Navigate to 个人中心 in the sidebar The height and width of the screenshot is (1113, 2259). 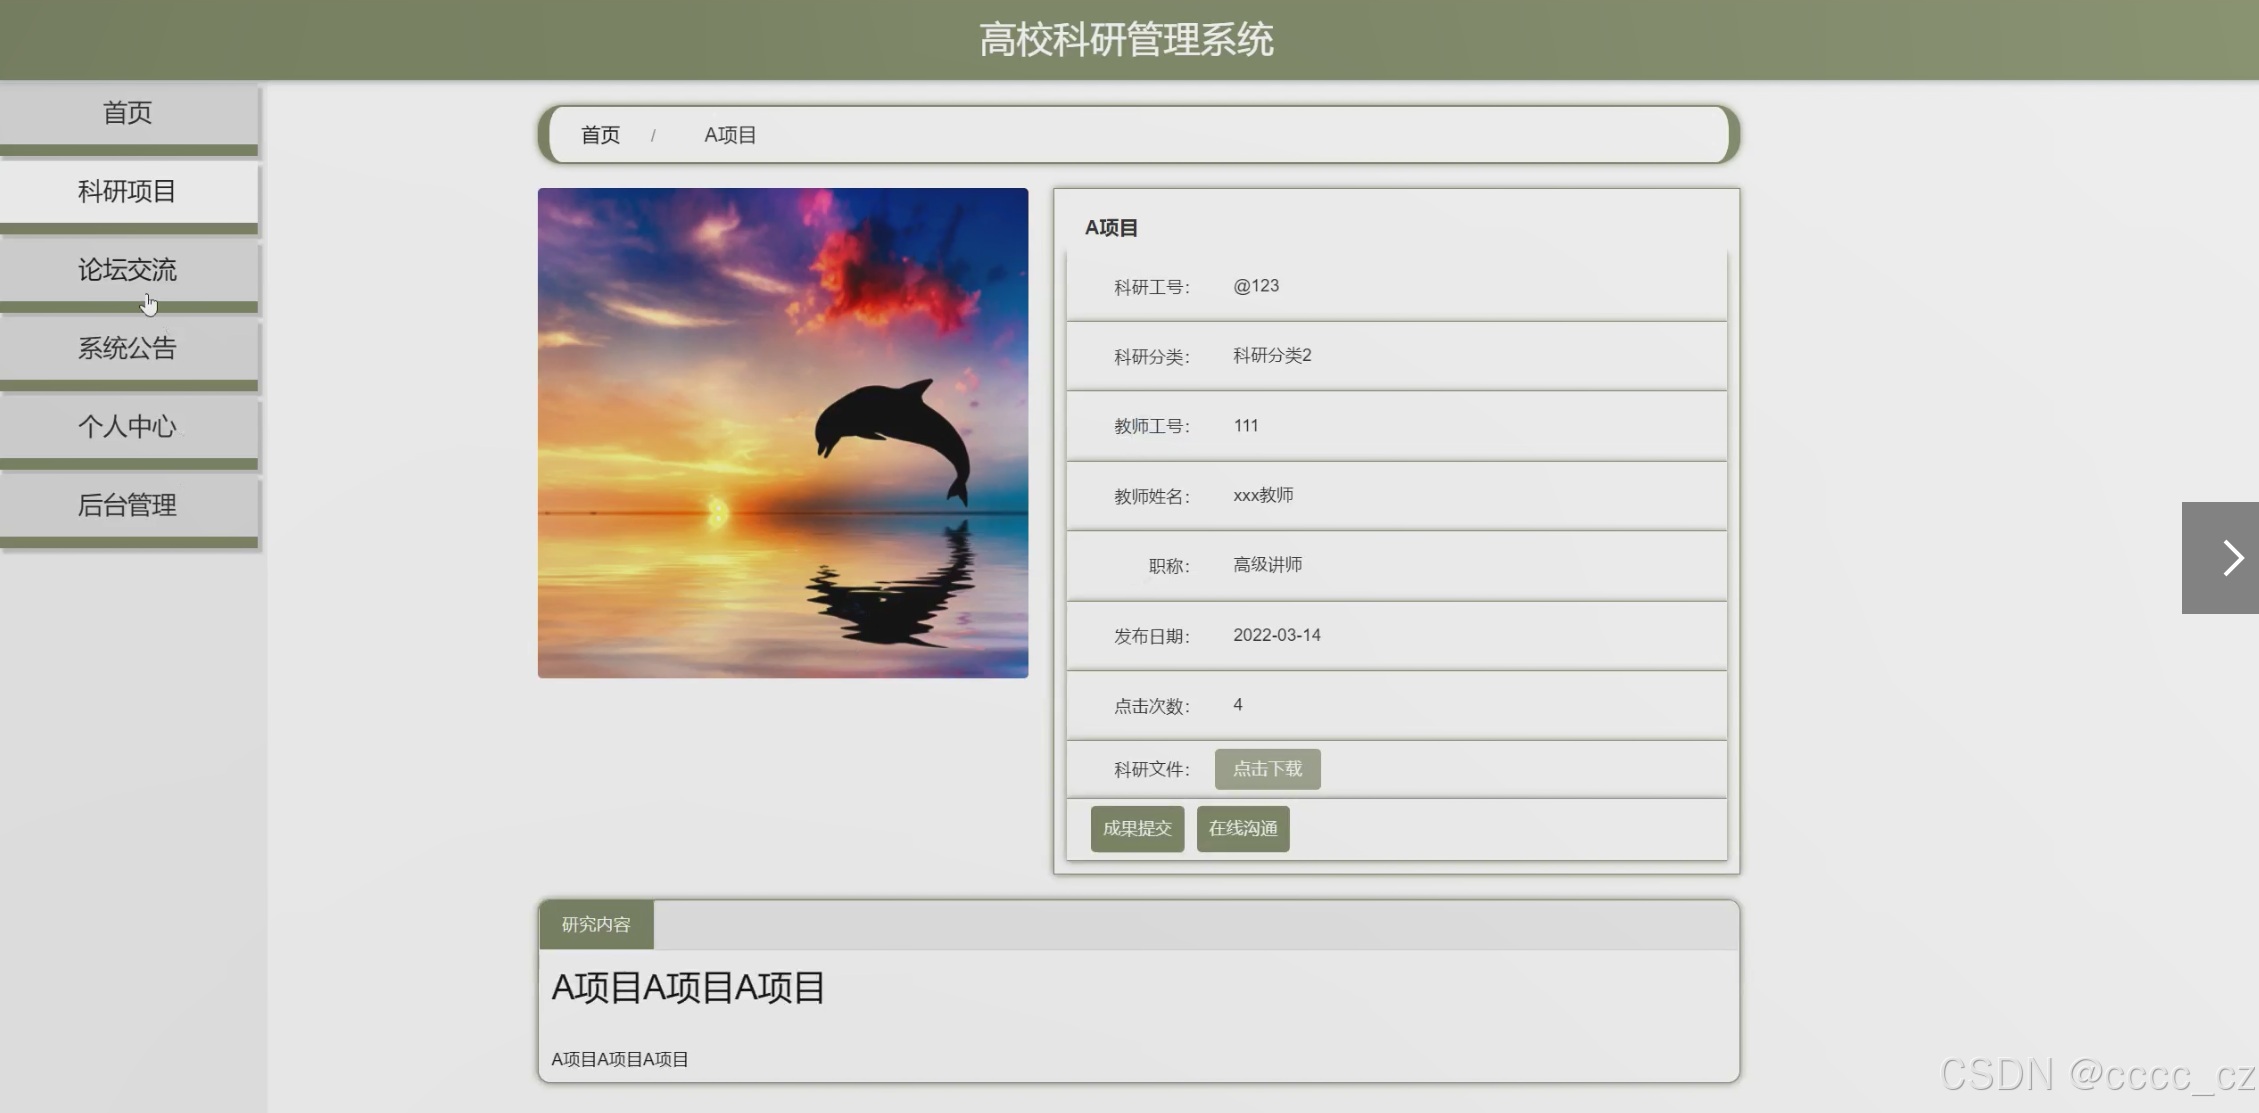(x=128, y=426)
